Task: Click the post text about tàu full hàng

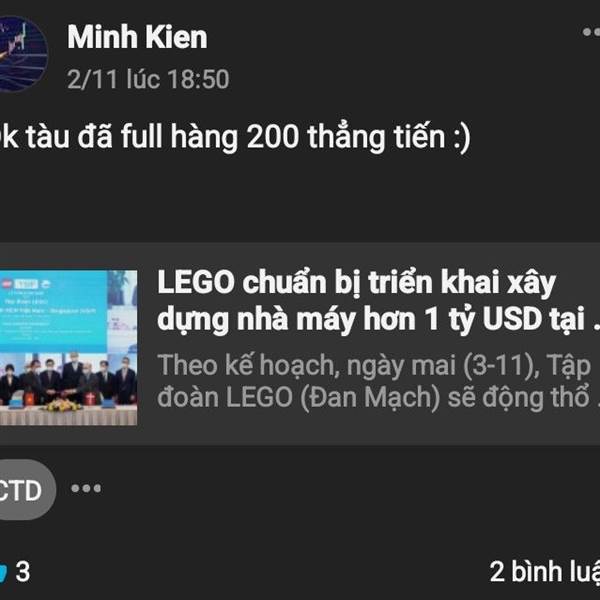Action: [234, 137]
